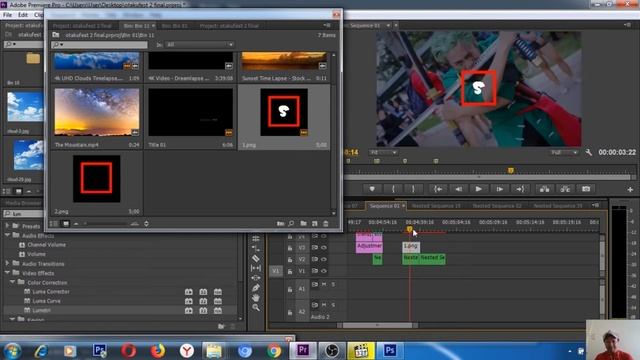Viewport: 640px width, 360px height.
Task: Select the Channel Volume audio effect
Action: point(47,244)
